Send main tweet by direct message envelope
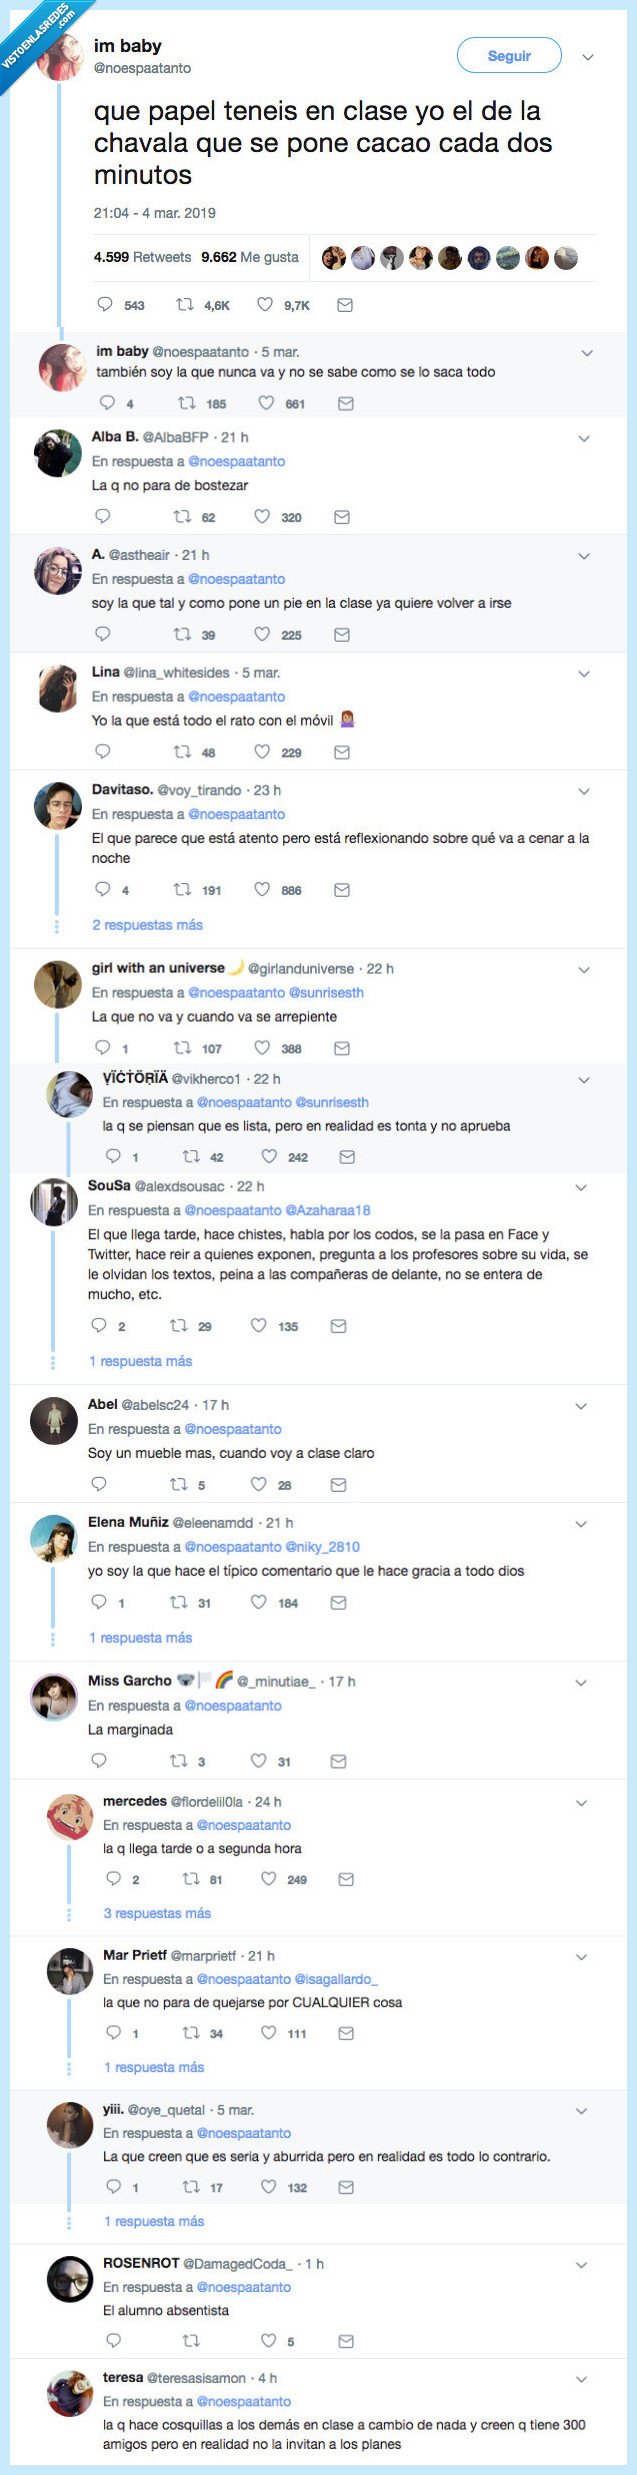Screen dimensions: 637x2475 pos(345,305)
